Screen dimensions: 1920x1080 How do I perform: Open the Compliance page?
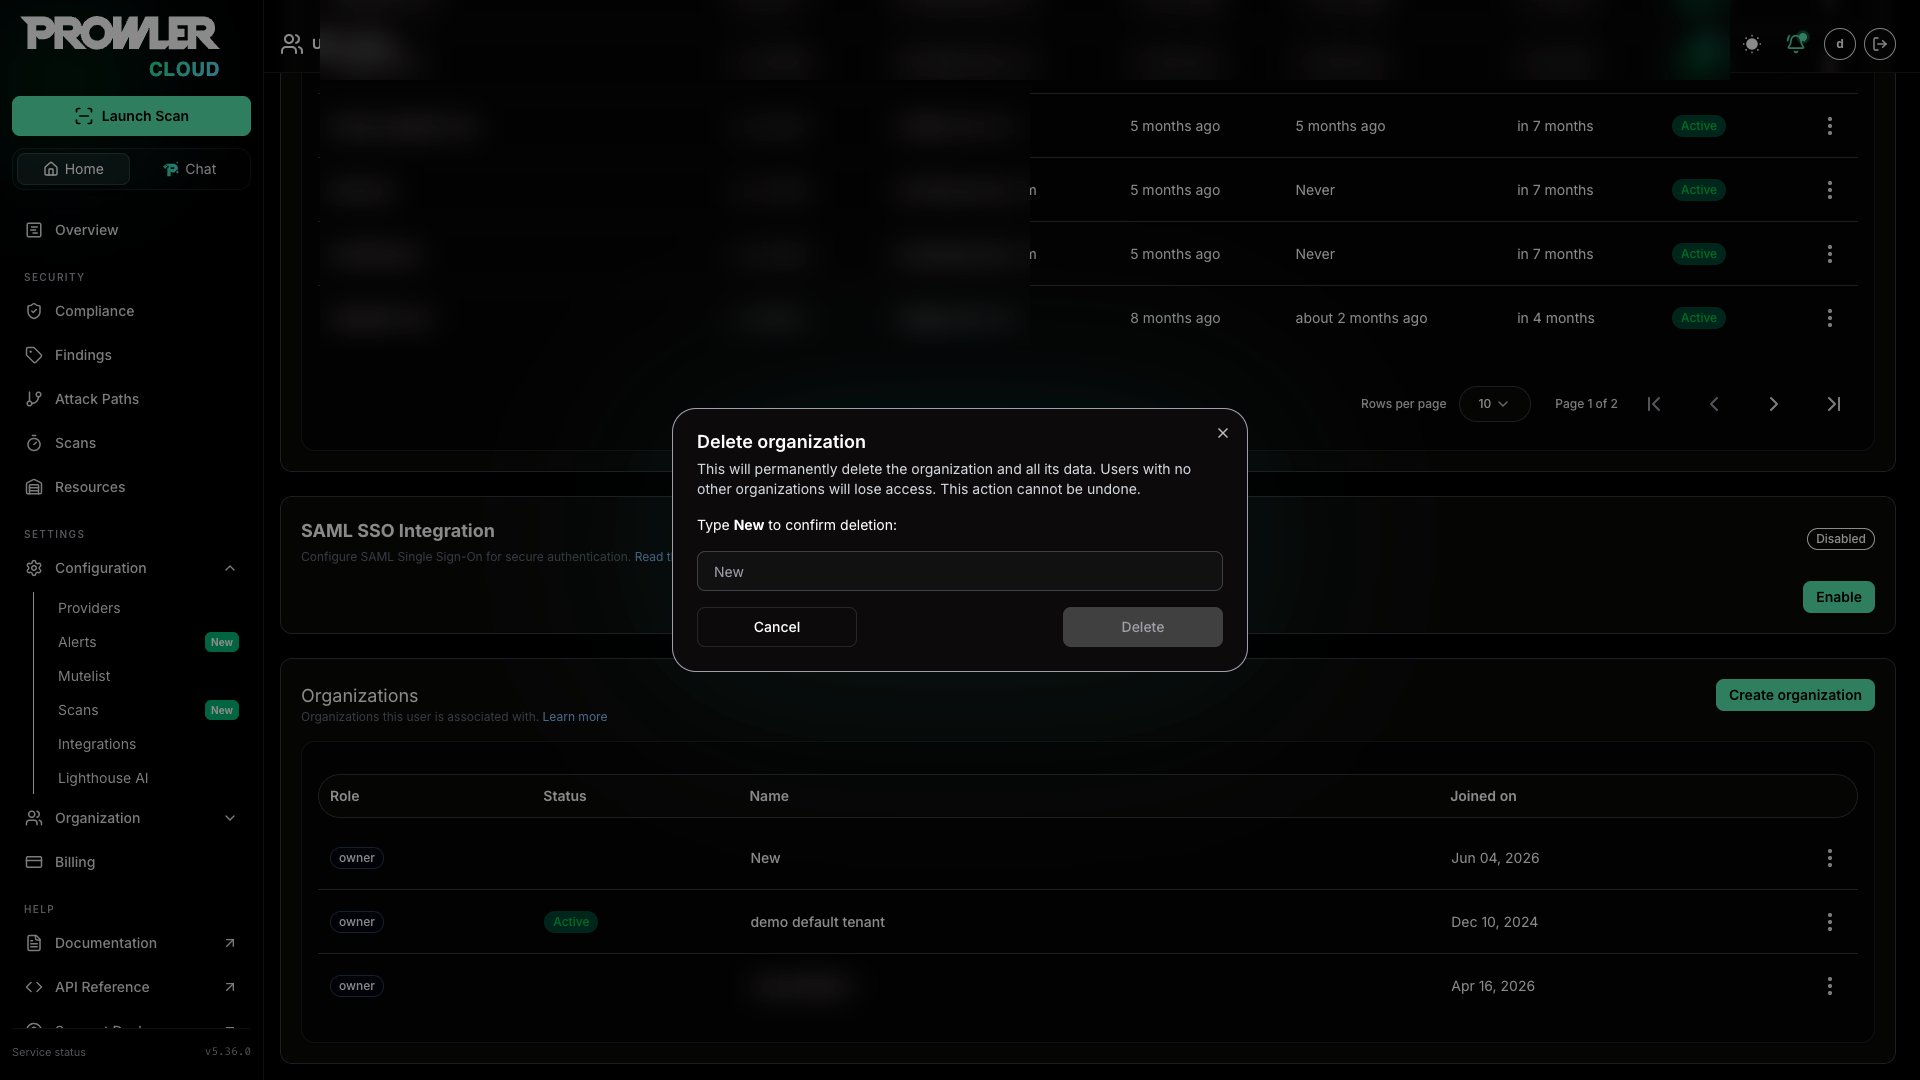coord(94,311)
